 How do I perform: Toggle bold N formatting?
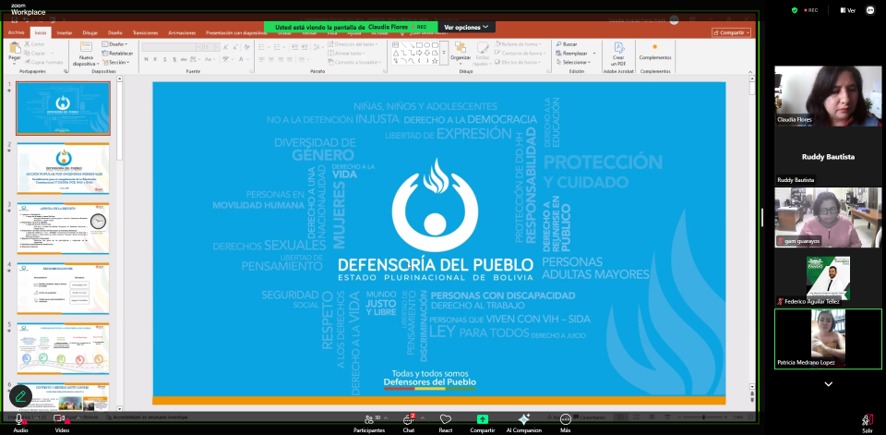tap(146, 59)
